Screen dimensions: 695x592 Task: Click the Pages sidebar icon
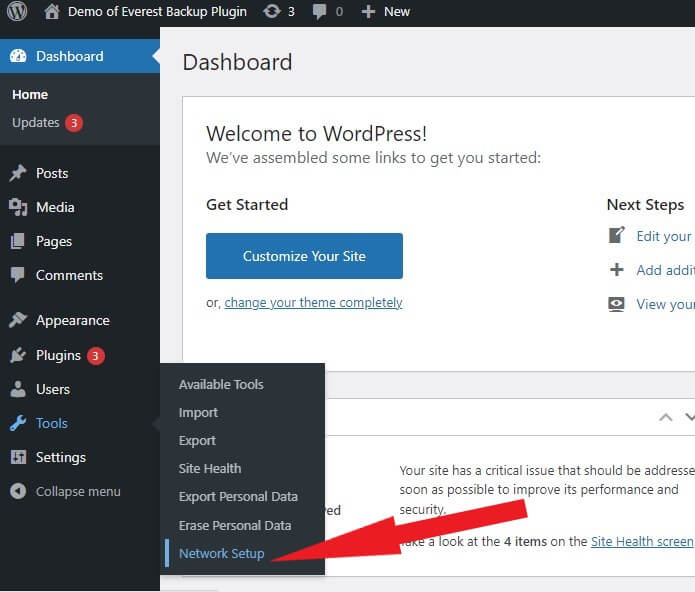coord(18,241)
